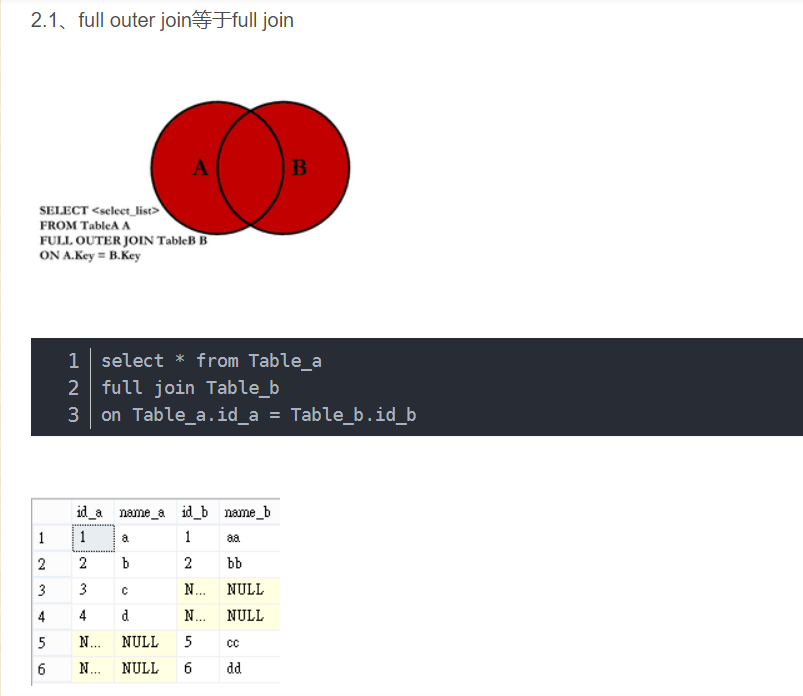Click the name_a cell containing 'c'
Viewport: 803px width, 696px height.
pyautogui.click(x=145, y=590)
